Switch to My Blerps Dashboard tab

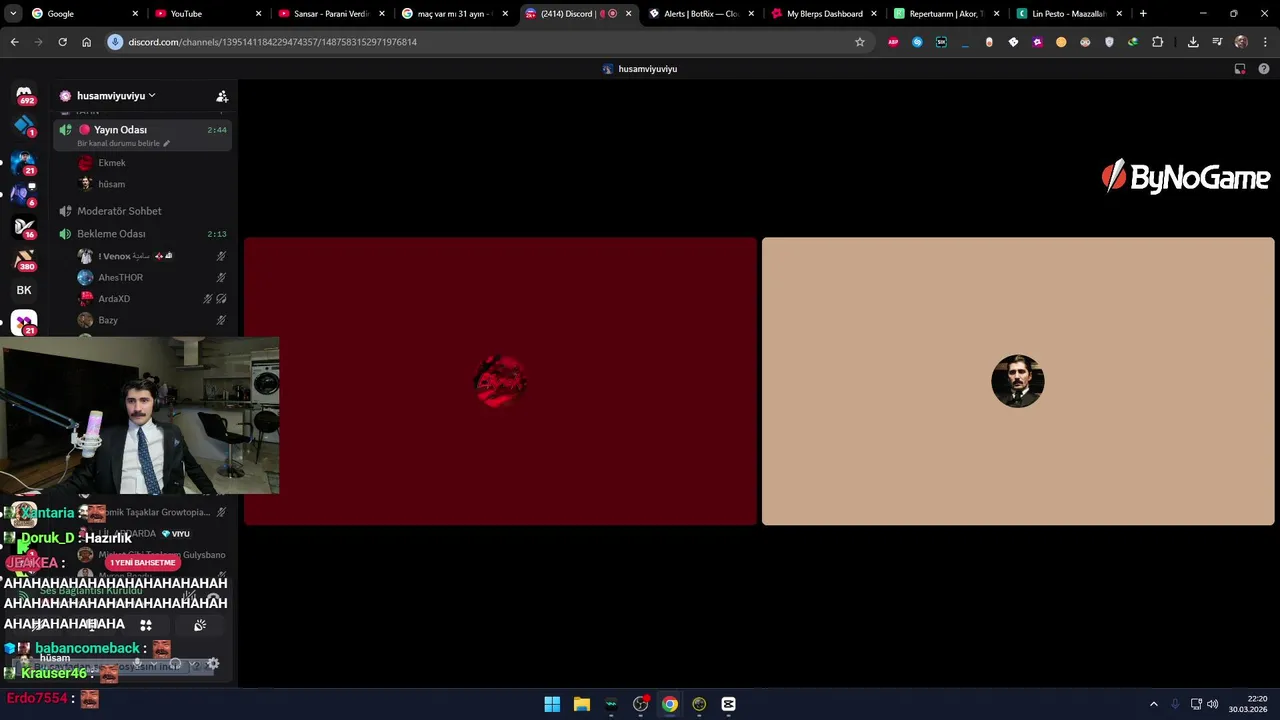tap(825, 14)
